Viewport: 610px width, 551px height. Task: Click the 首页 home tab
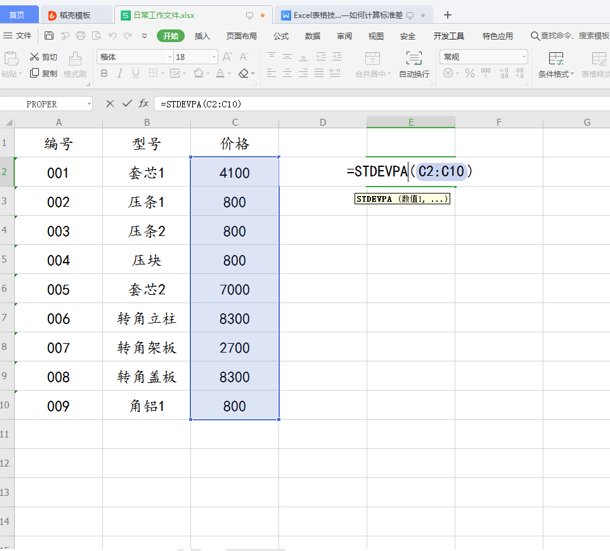[x=18, y=15]
